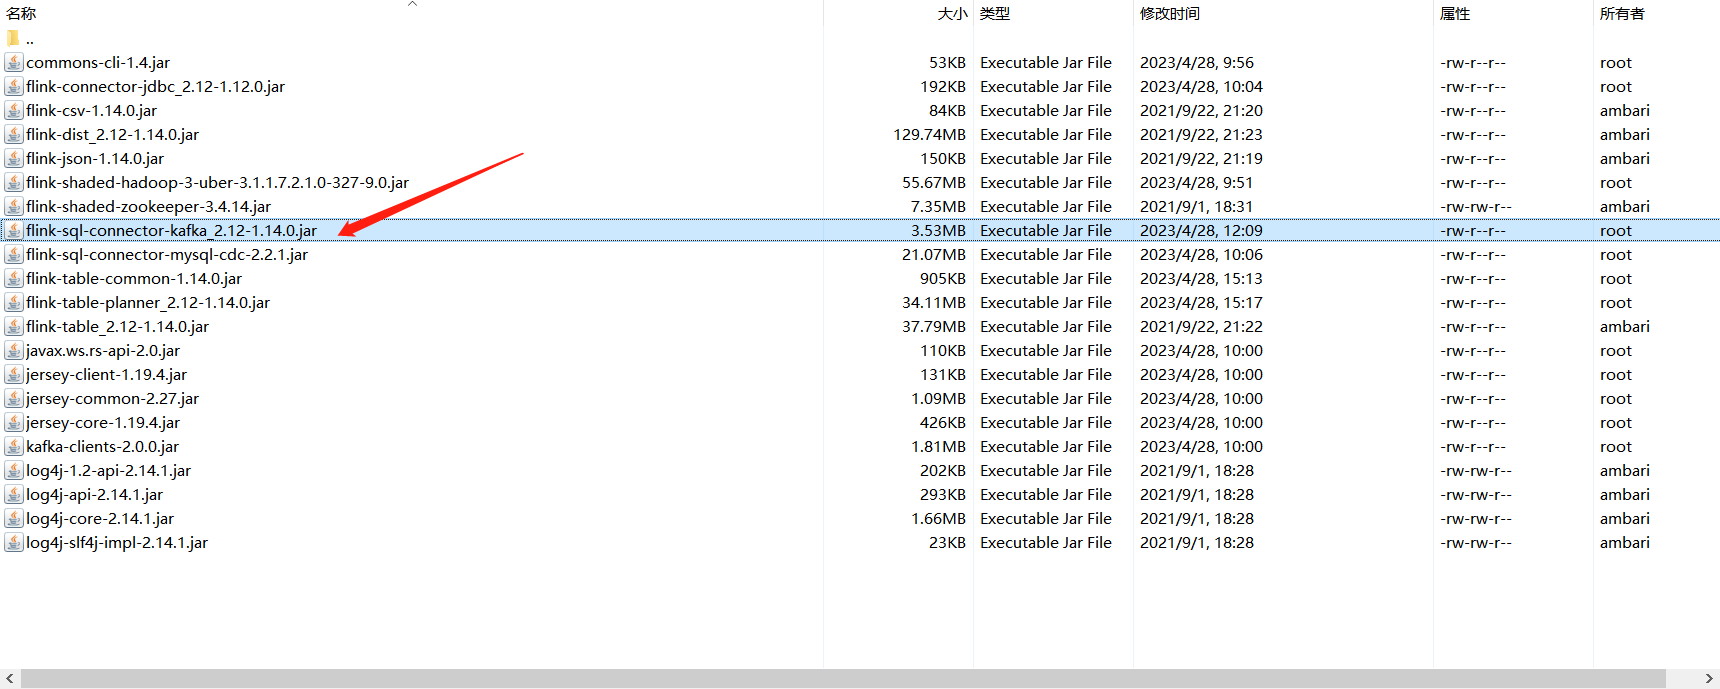Select file name flink-table-planner_2.12-1.14.0.jar
This screenshot has height=689, width=1720.
click(x=148, y=302)
